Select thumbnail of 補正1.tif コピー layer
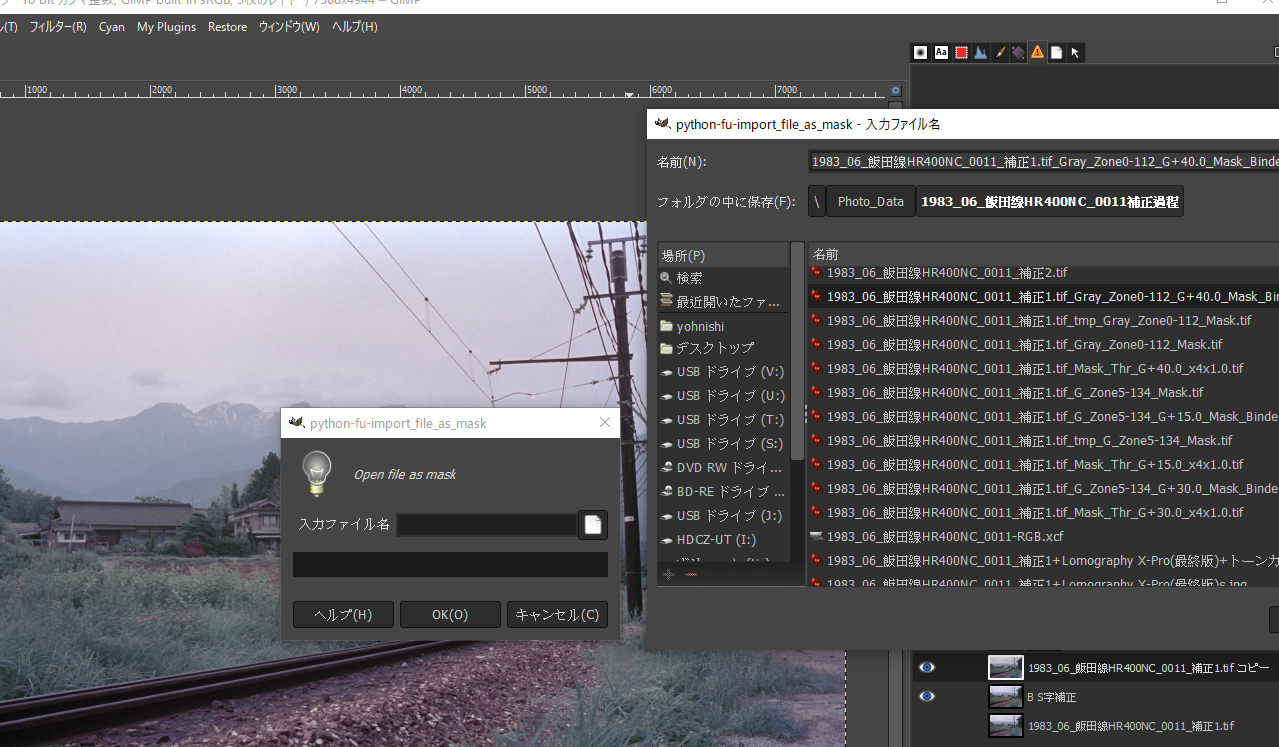Image resolution: width=1279 pixels, height=747 pixels. [1006, 667]
